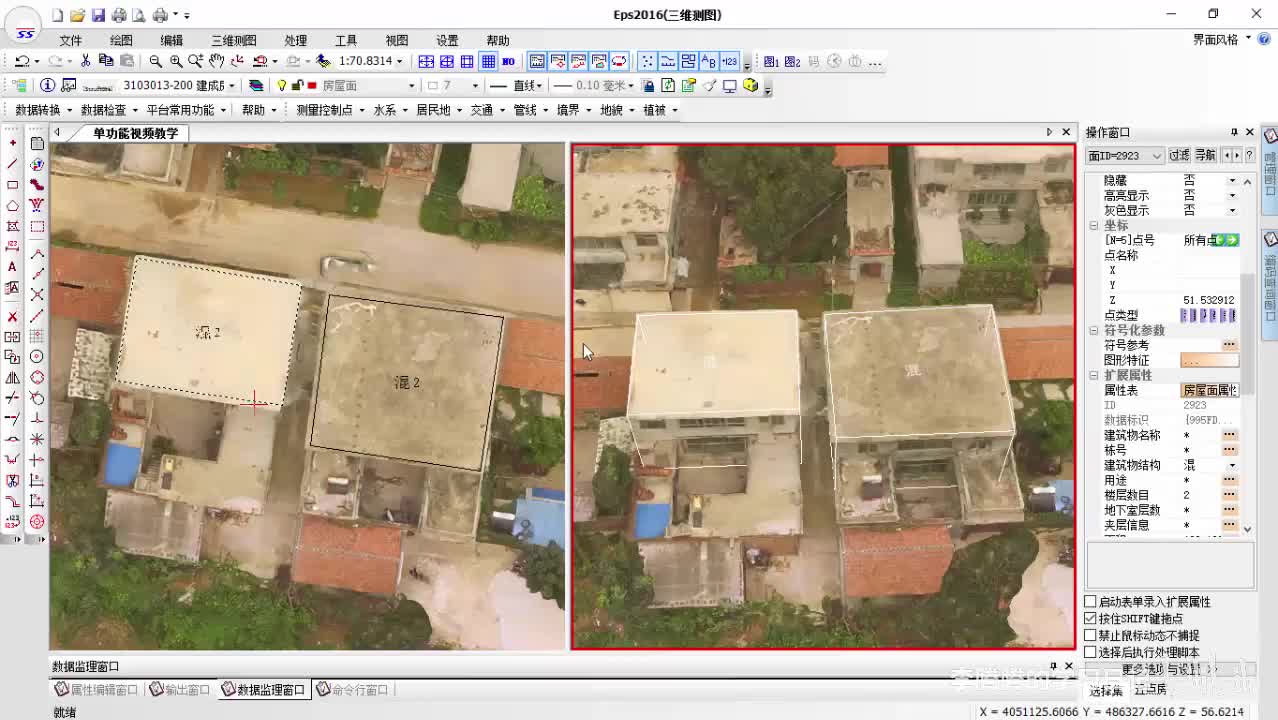Uncheck 按住SHIFT键拖点 checkbox
This screenshot has width=1278, height=720.
pyautogui.click(x=1091, y=618)
